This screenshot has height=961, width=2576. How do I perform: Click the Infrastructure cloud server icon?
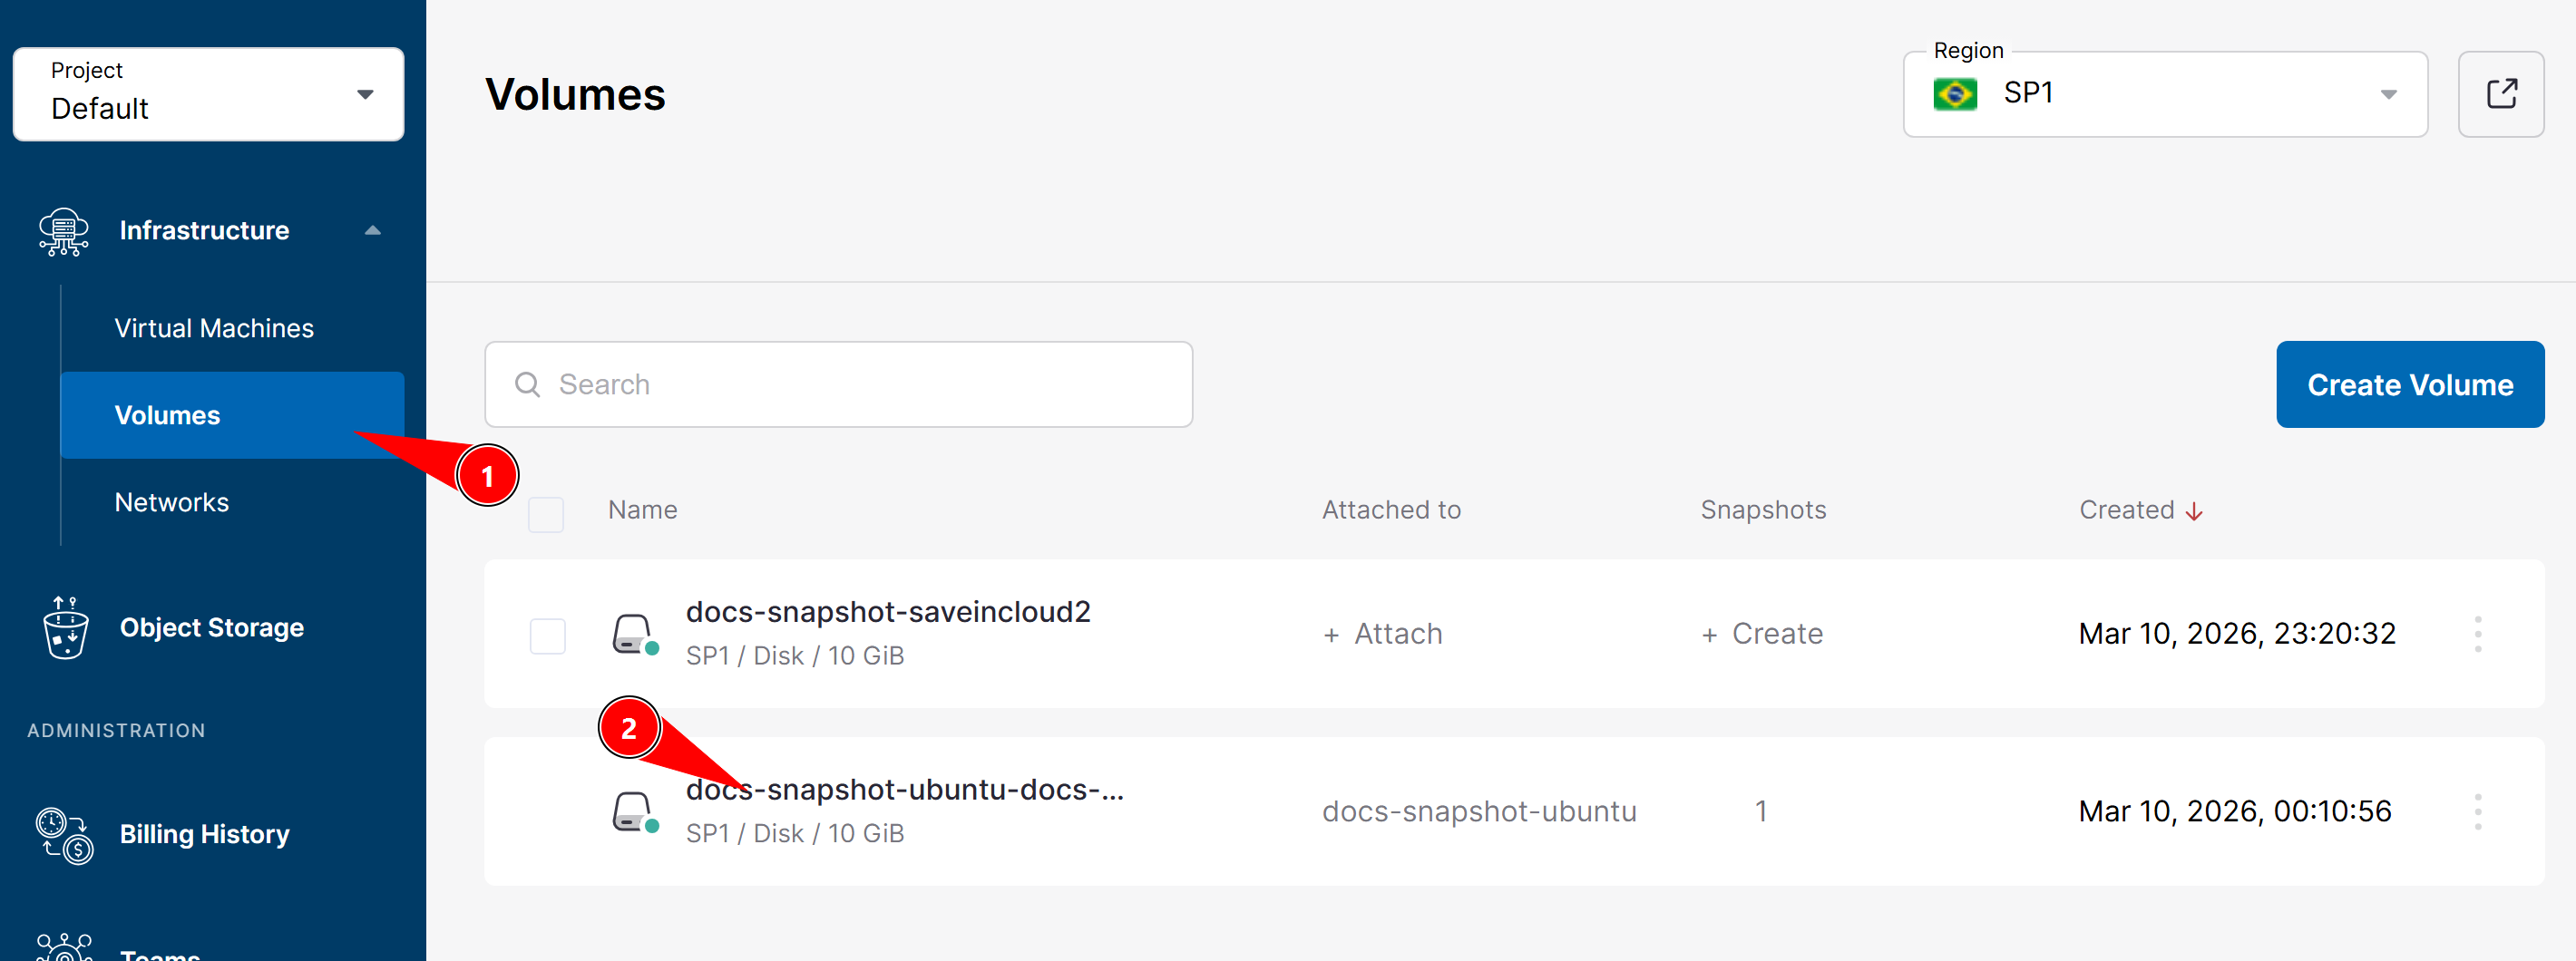pos(63,231)
